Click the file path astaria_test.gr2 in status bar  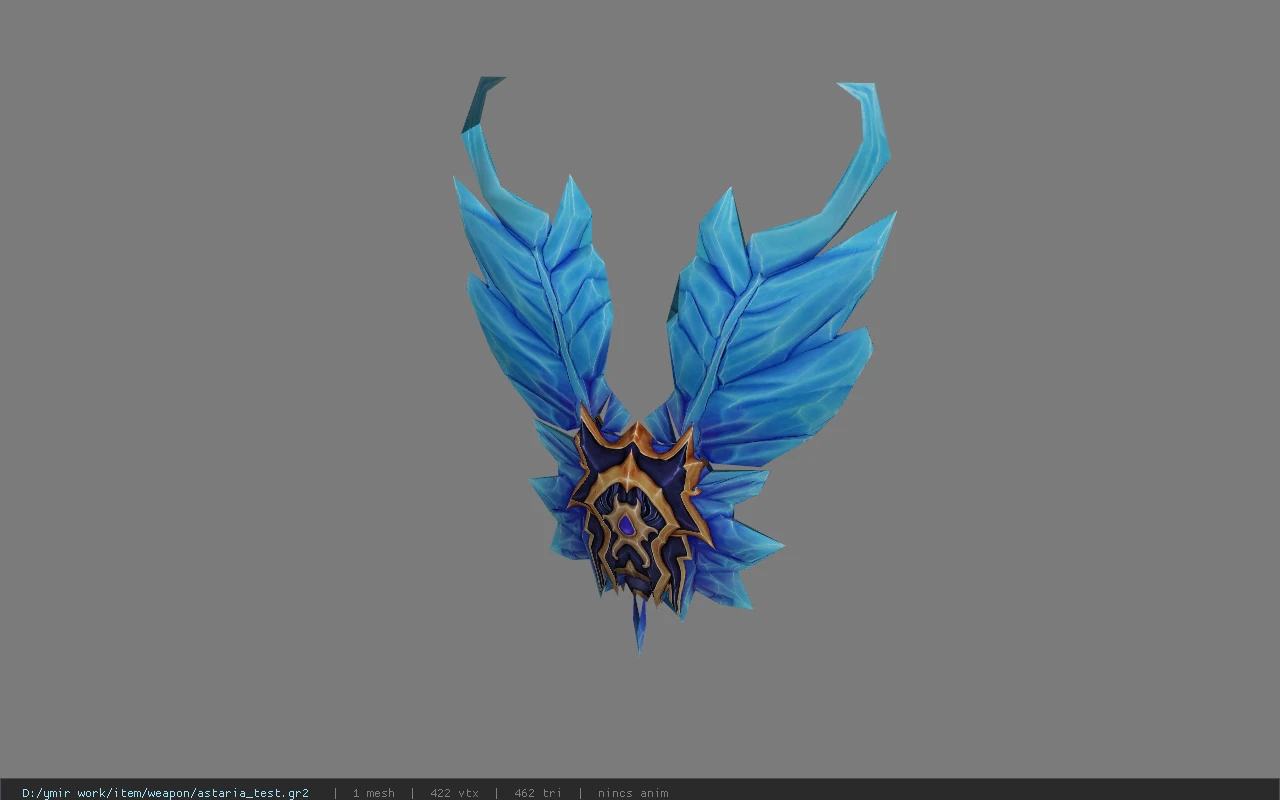165,792
